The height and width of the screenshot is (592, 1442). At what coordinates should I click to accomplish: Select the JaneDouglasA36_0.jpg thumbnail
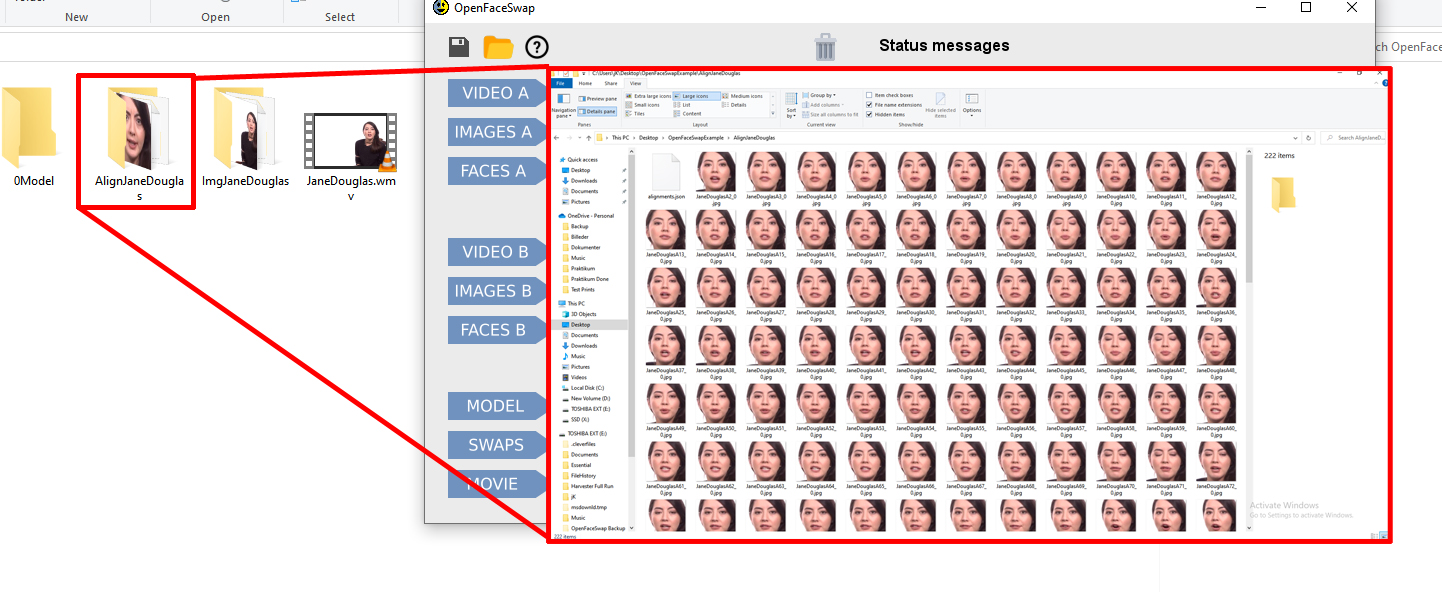click(x=1216, y=293)
